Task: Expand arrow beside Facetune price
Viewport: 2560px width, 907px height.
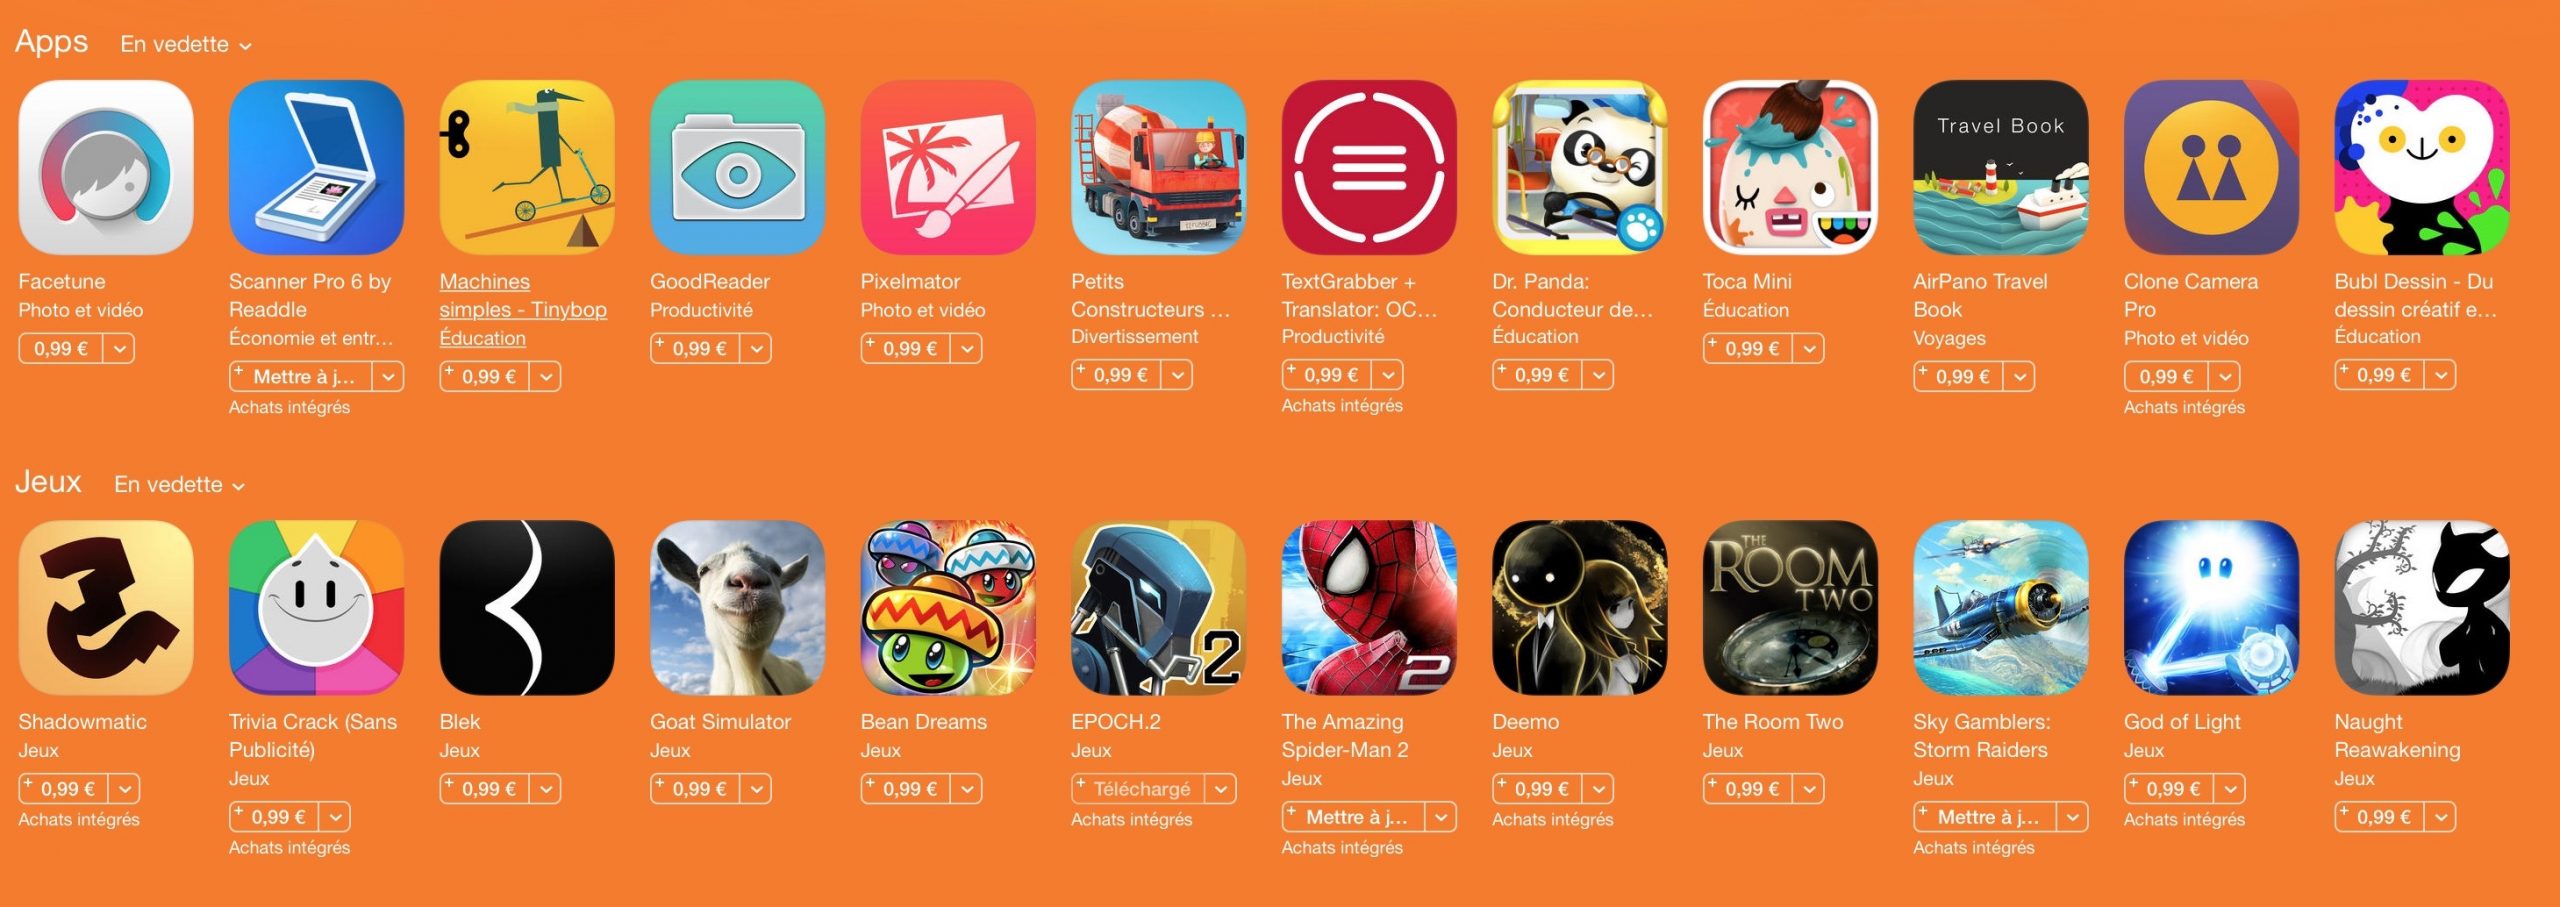Action: [x=120, y=349]
